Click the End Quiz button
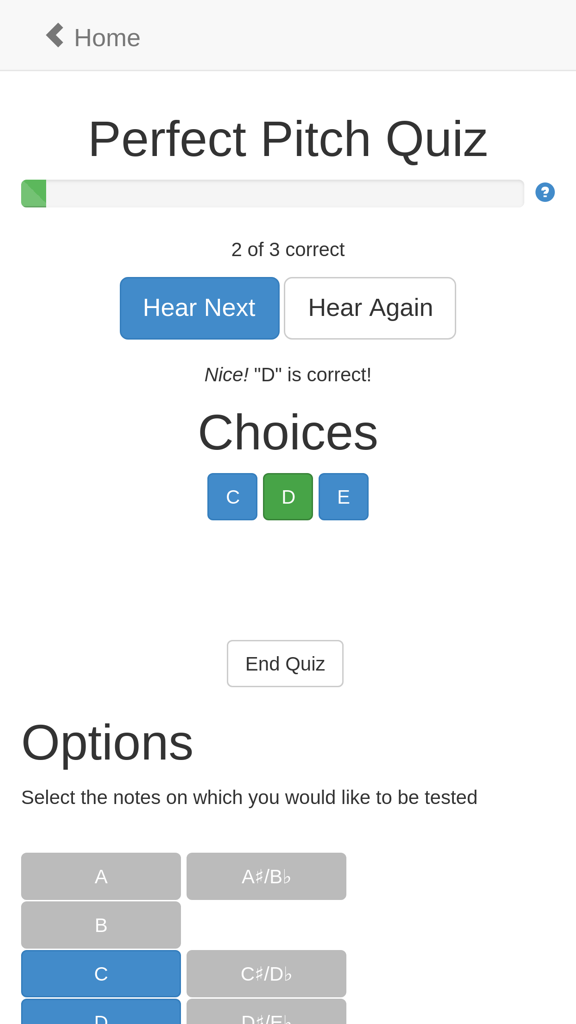Image resolution: width=576 pixels, height=1024 pixels. point(285,663)
